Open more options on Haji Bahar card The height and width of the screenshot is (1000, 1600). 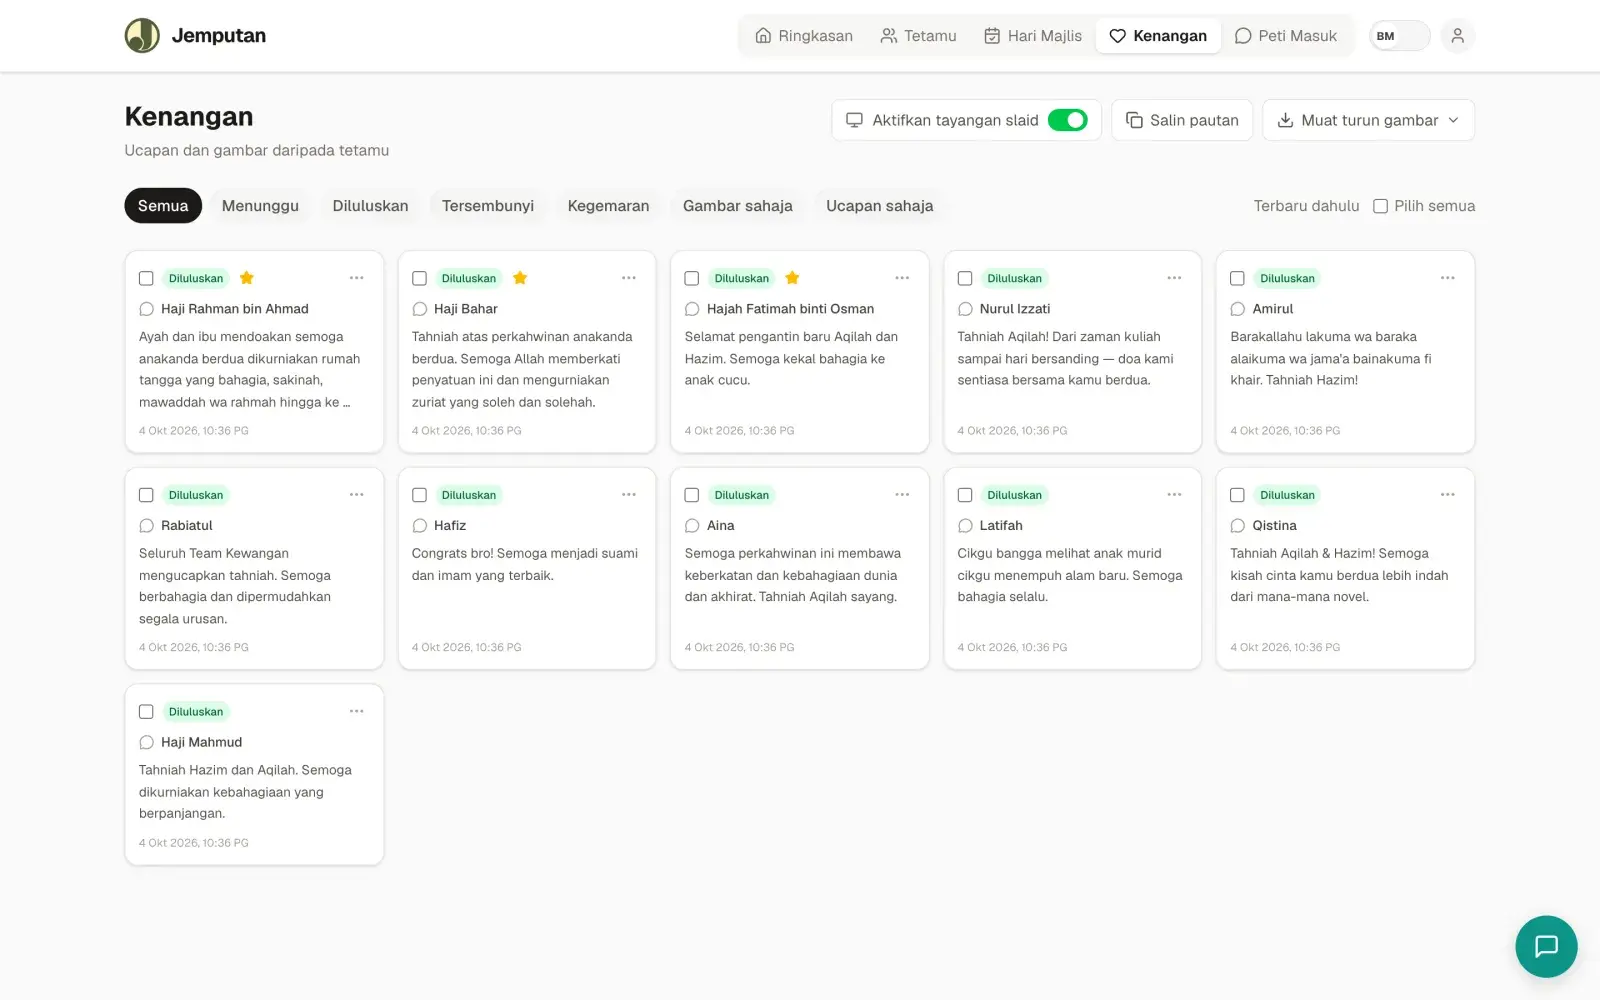coord(629,278)
